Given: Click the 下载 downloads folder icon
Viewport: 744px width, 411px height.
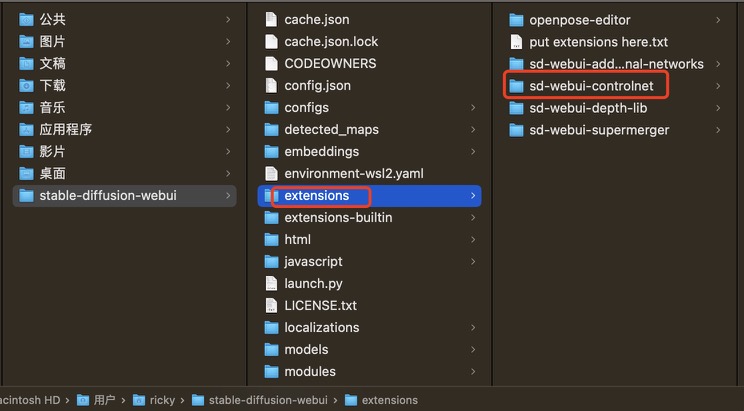Looking at the screenshot, I should pyautogui.click(x=27, y=85).
